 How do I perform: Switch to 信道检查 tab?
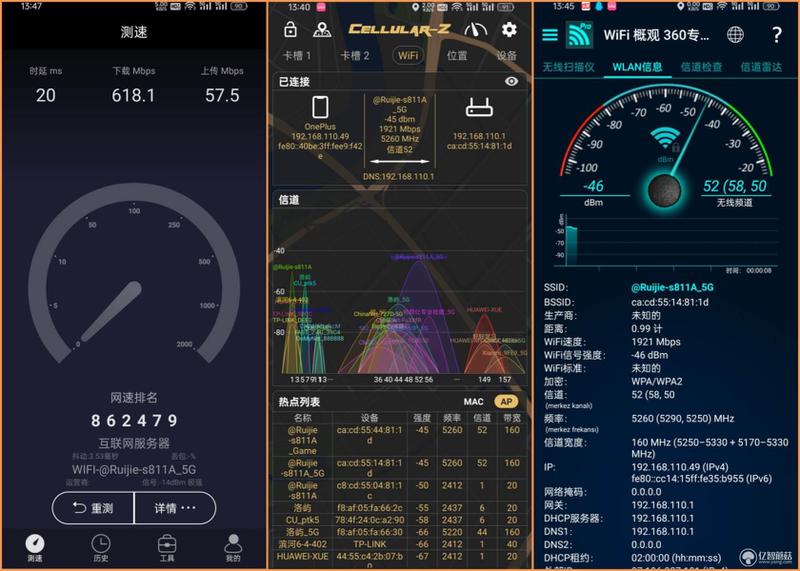(701, 67)
